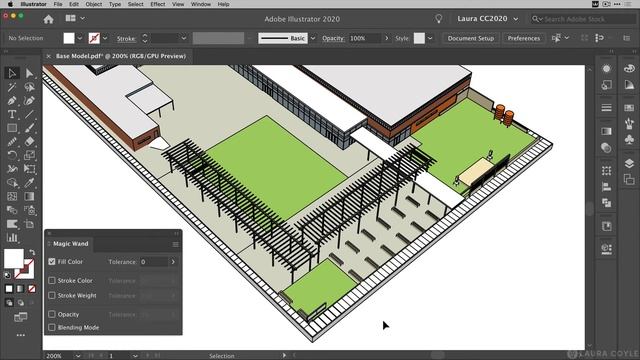Select the Paintbrush tool
The height and width of the screenshot is (360, 640).
29,128
